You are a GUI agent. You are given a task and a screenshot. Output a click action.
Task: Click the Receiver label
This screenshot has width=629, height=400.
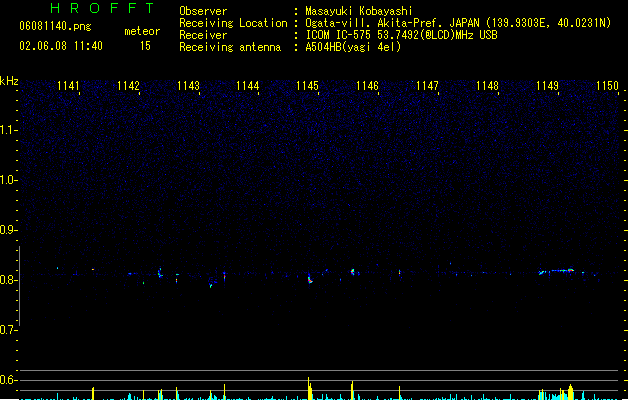[203, 35]
